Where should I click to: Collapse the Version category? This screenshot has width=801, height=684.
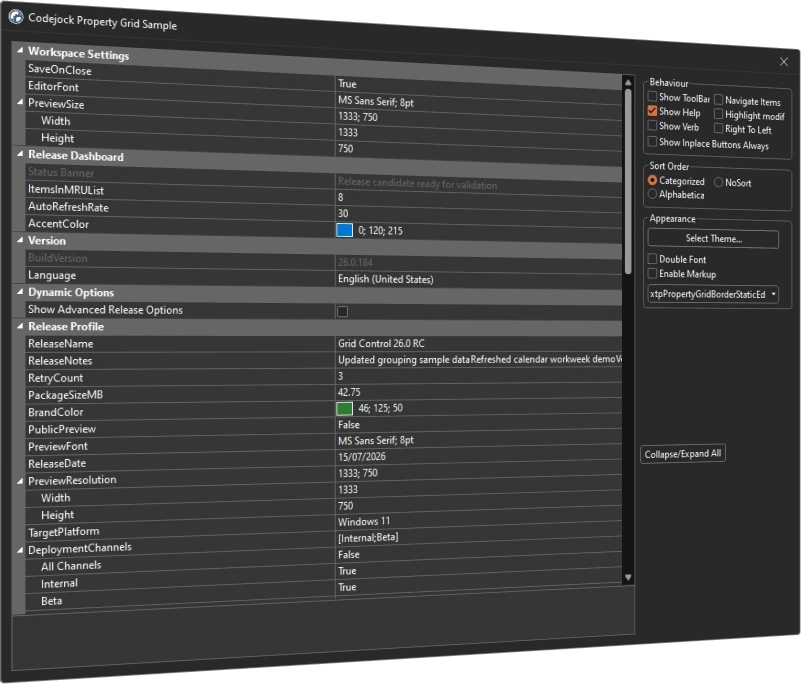point(20,240)
